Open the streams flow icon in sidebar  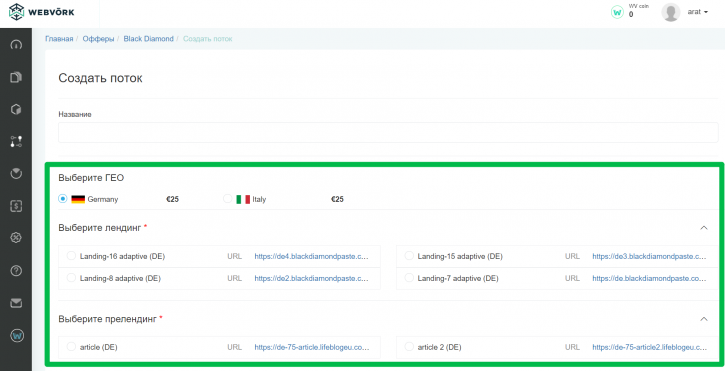point(16,142)
